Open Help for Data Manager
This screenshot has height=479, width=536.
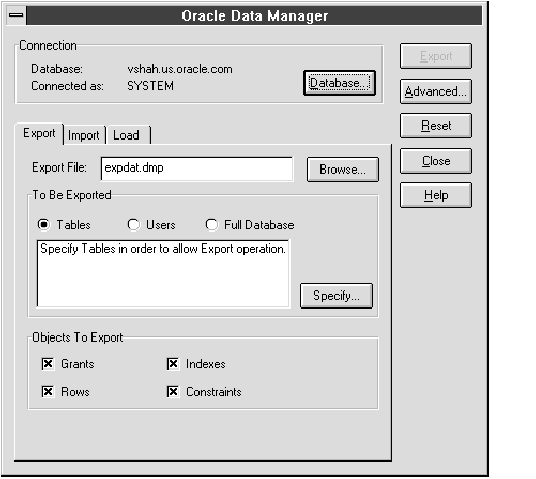436,195
